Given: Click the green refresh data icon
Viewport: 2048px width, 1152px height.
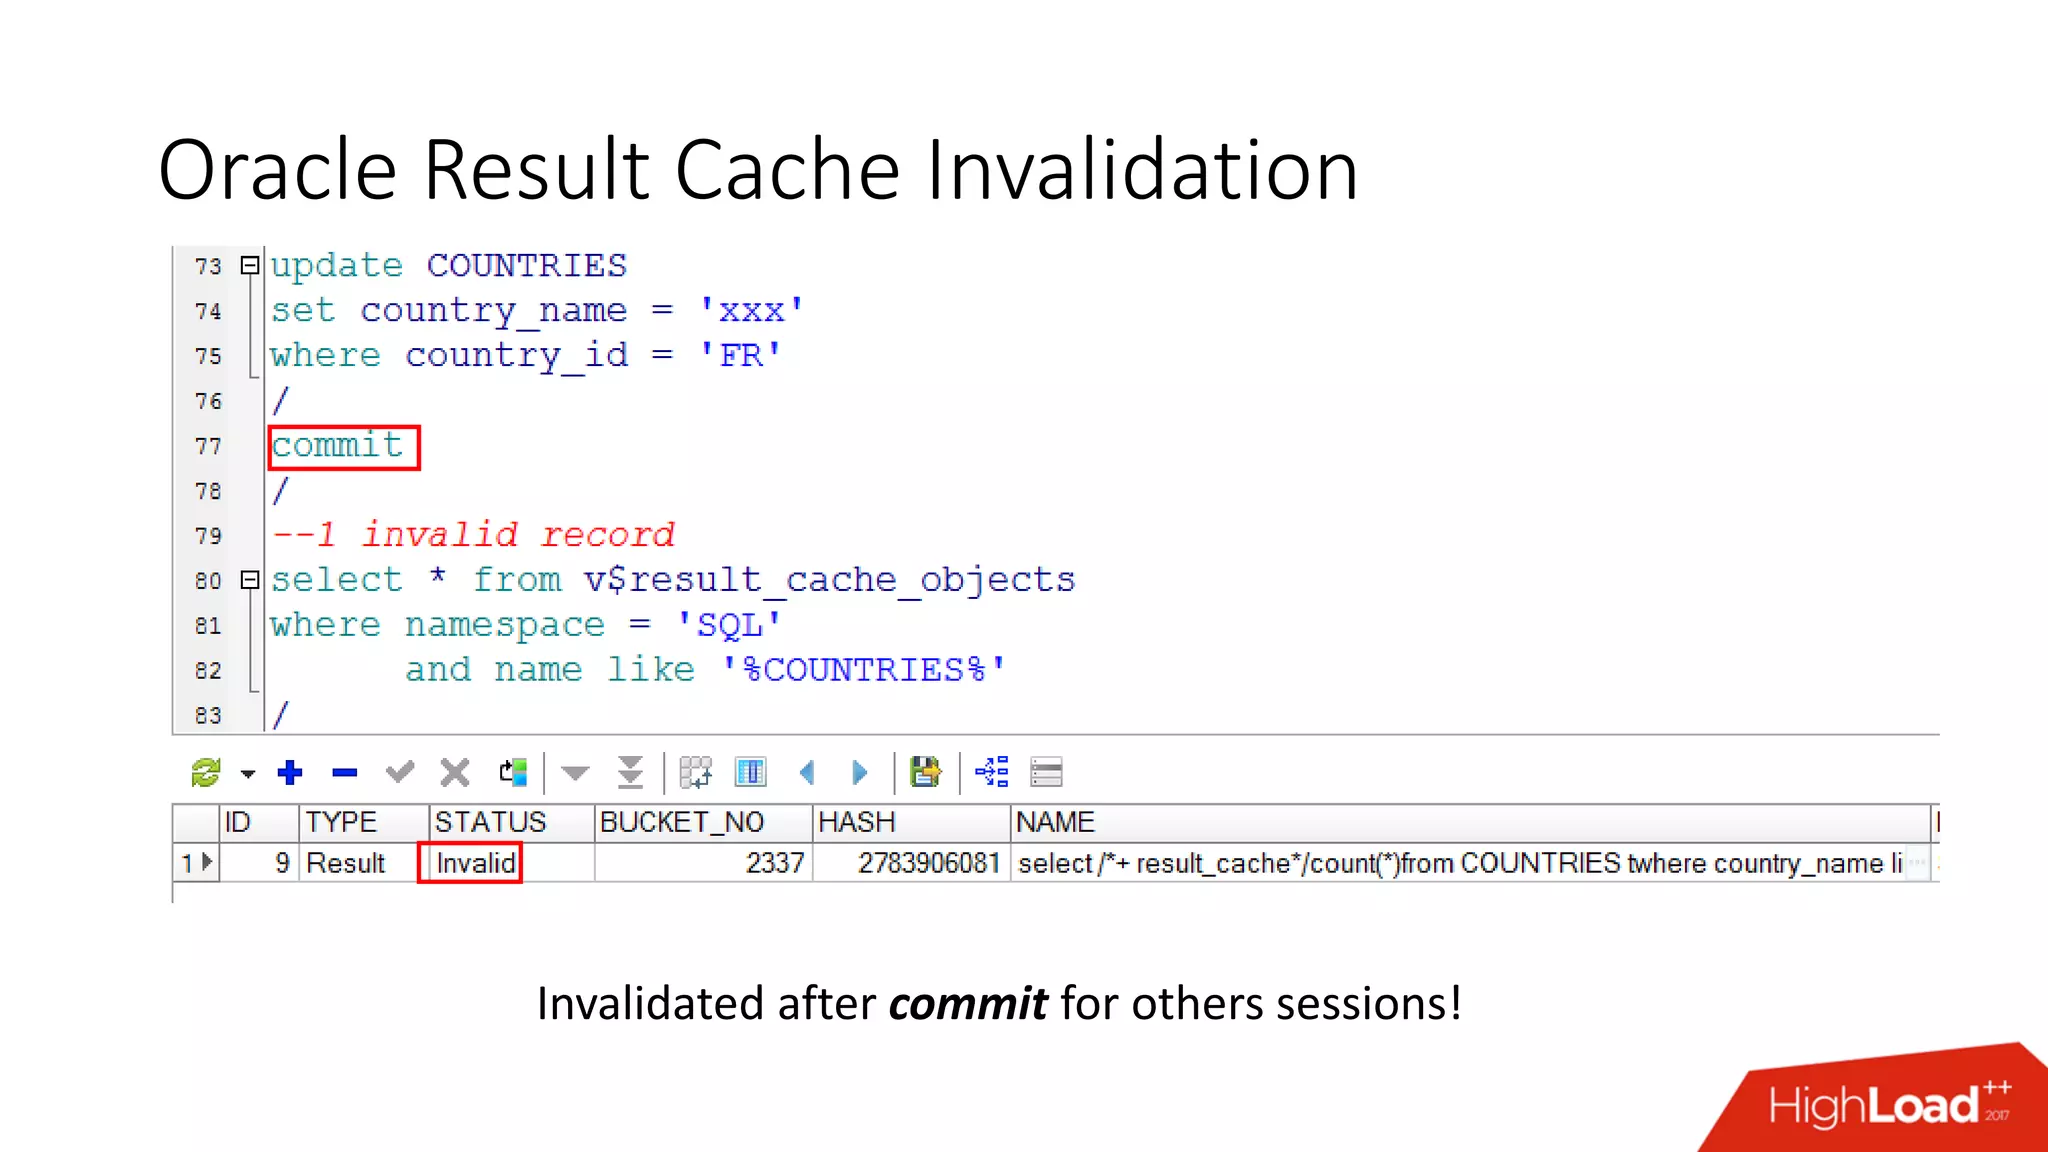Looking at the screenshot, I should click(206, 772).
